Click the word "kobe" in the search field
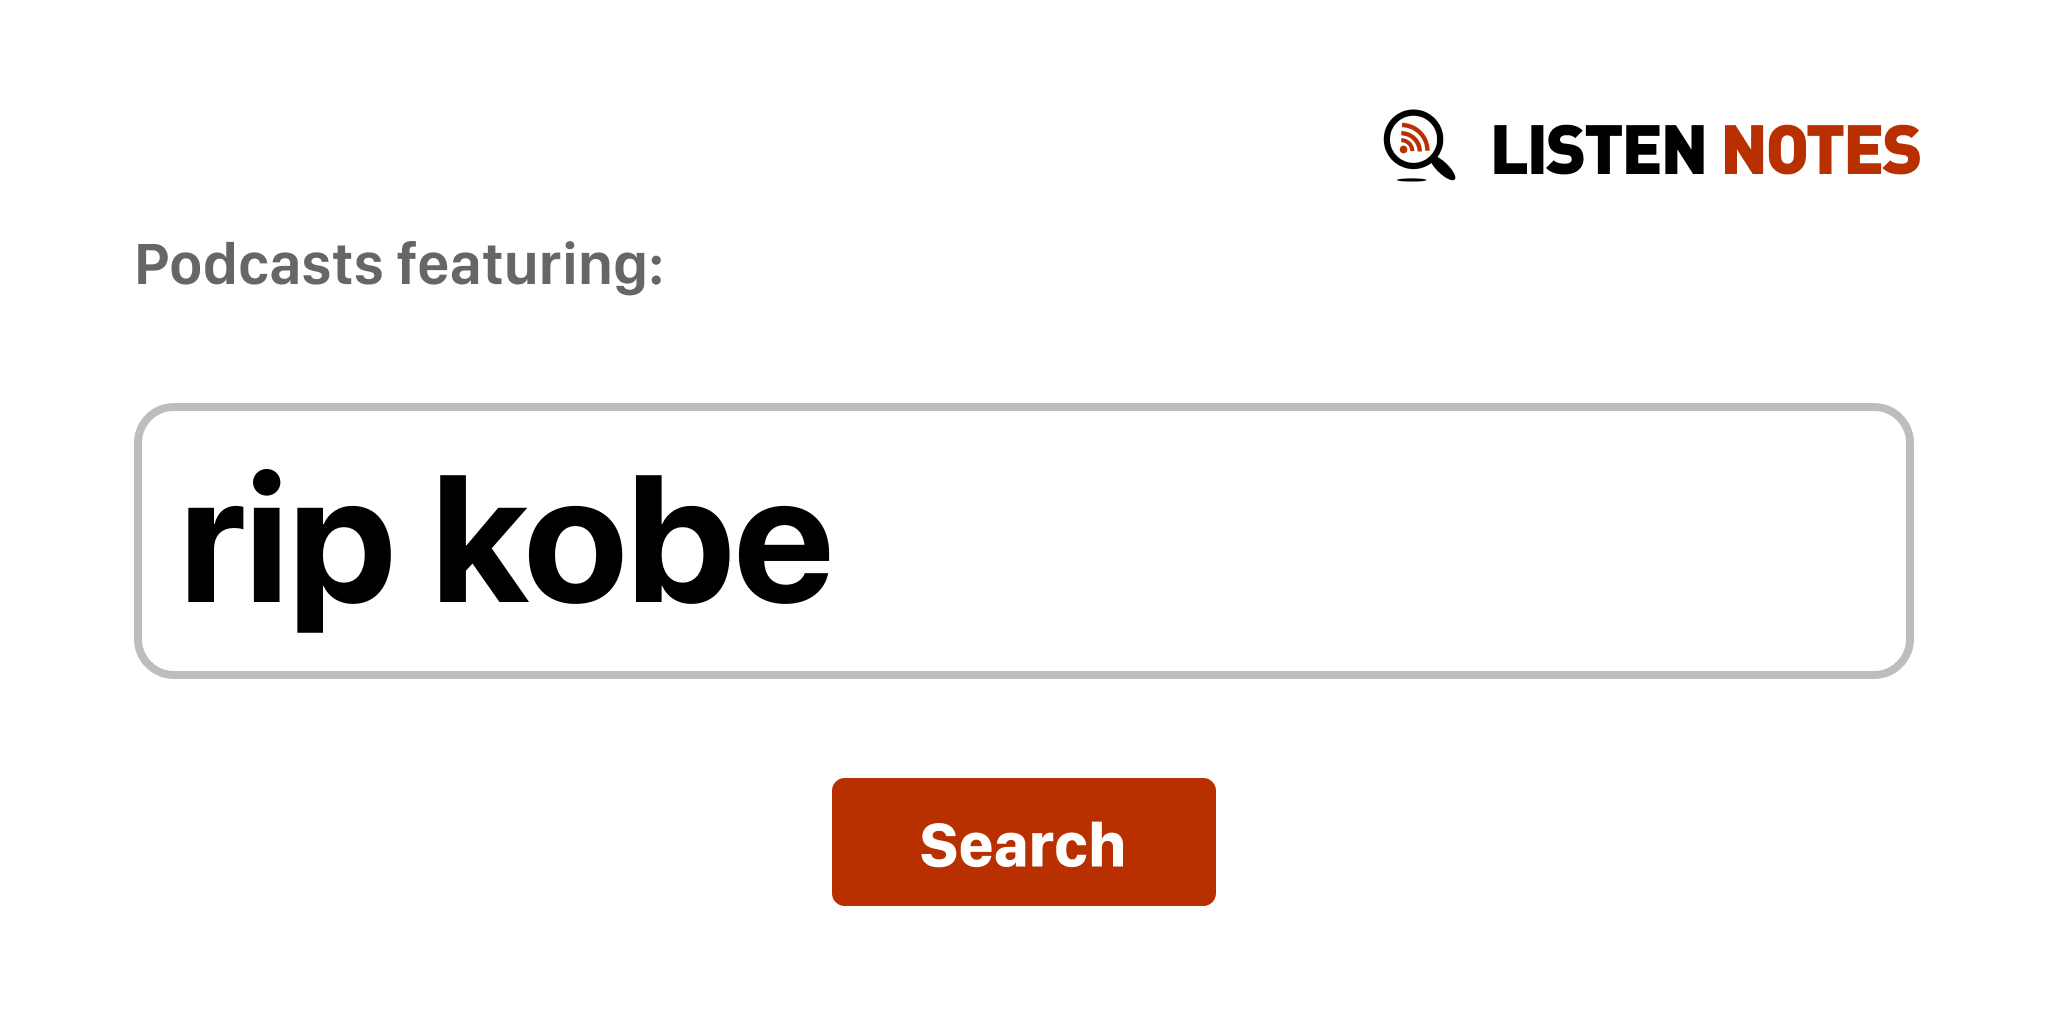2048x1024 pixels. (x=632, y=541)
